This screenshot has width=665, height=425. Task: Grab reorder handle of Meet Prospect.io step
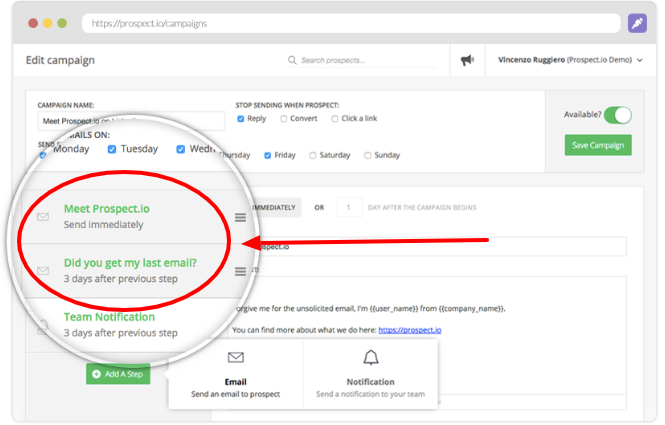click(240, 218)
